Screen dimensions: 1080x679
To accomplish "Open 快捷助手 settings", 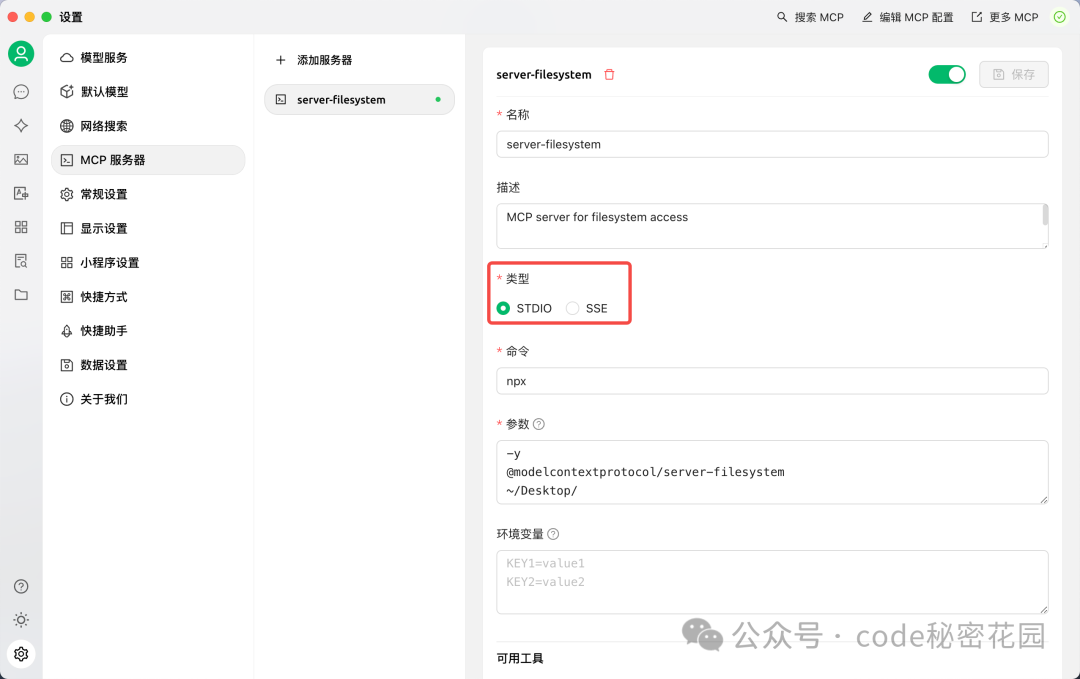I will [148, 331].
